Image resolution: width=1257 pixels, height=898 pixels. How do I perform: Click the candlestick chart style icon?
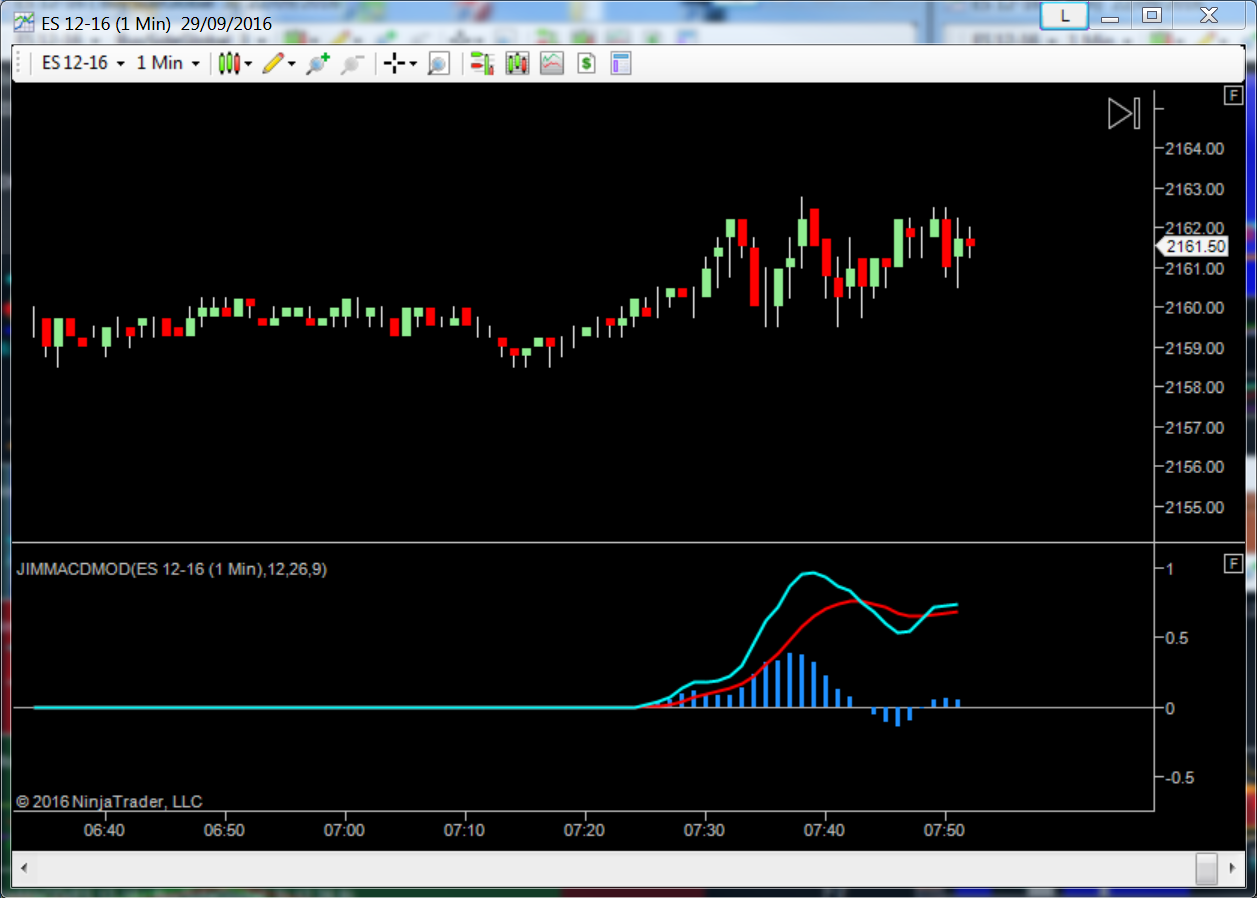(229, 63)
